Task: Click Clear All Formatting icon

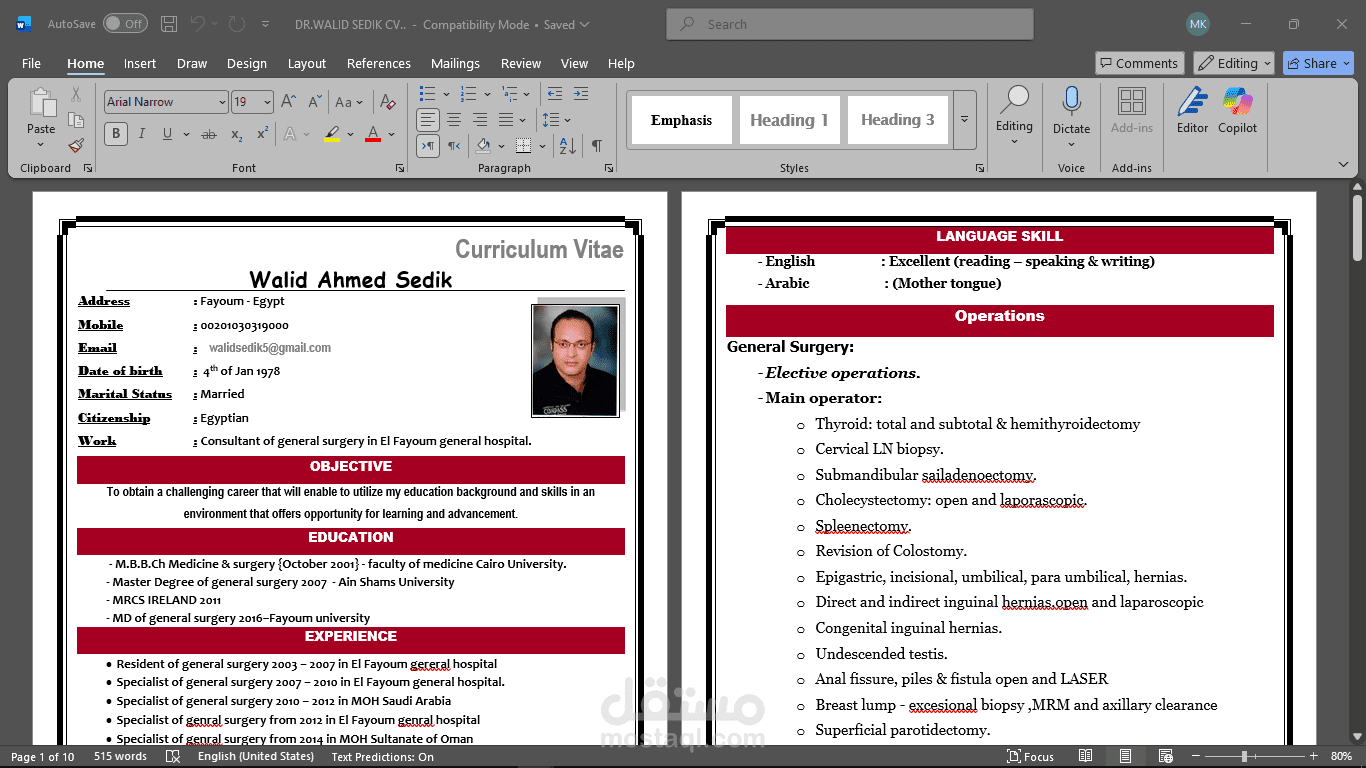Action: [388, 102]
